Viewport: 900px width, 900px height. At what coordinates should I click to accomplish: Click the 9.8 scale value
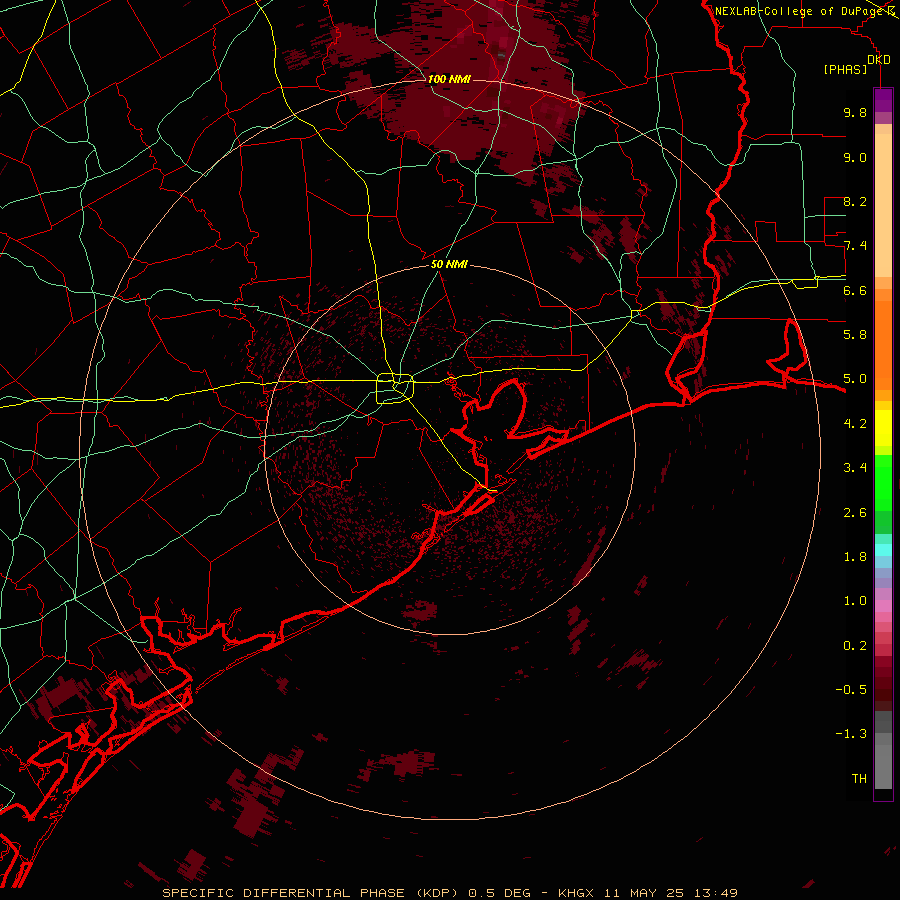coord(855,112)
